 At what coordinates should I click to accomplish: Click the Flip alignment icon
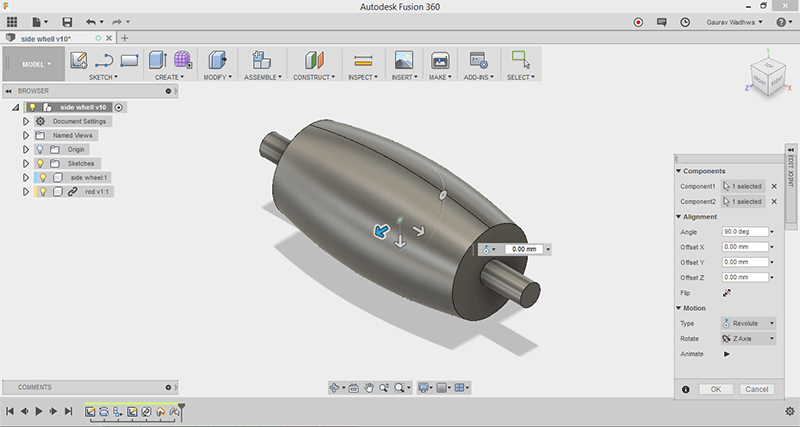point(727,293)
